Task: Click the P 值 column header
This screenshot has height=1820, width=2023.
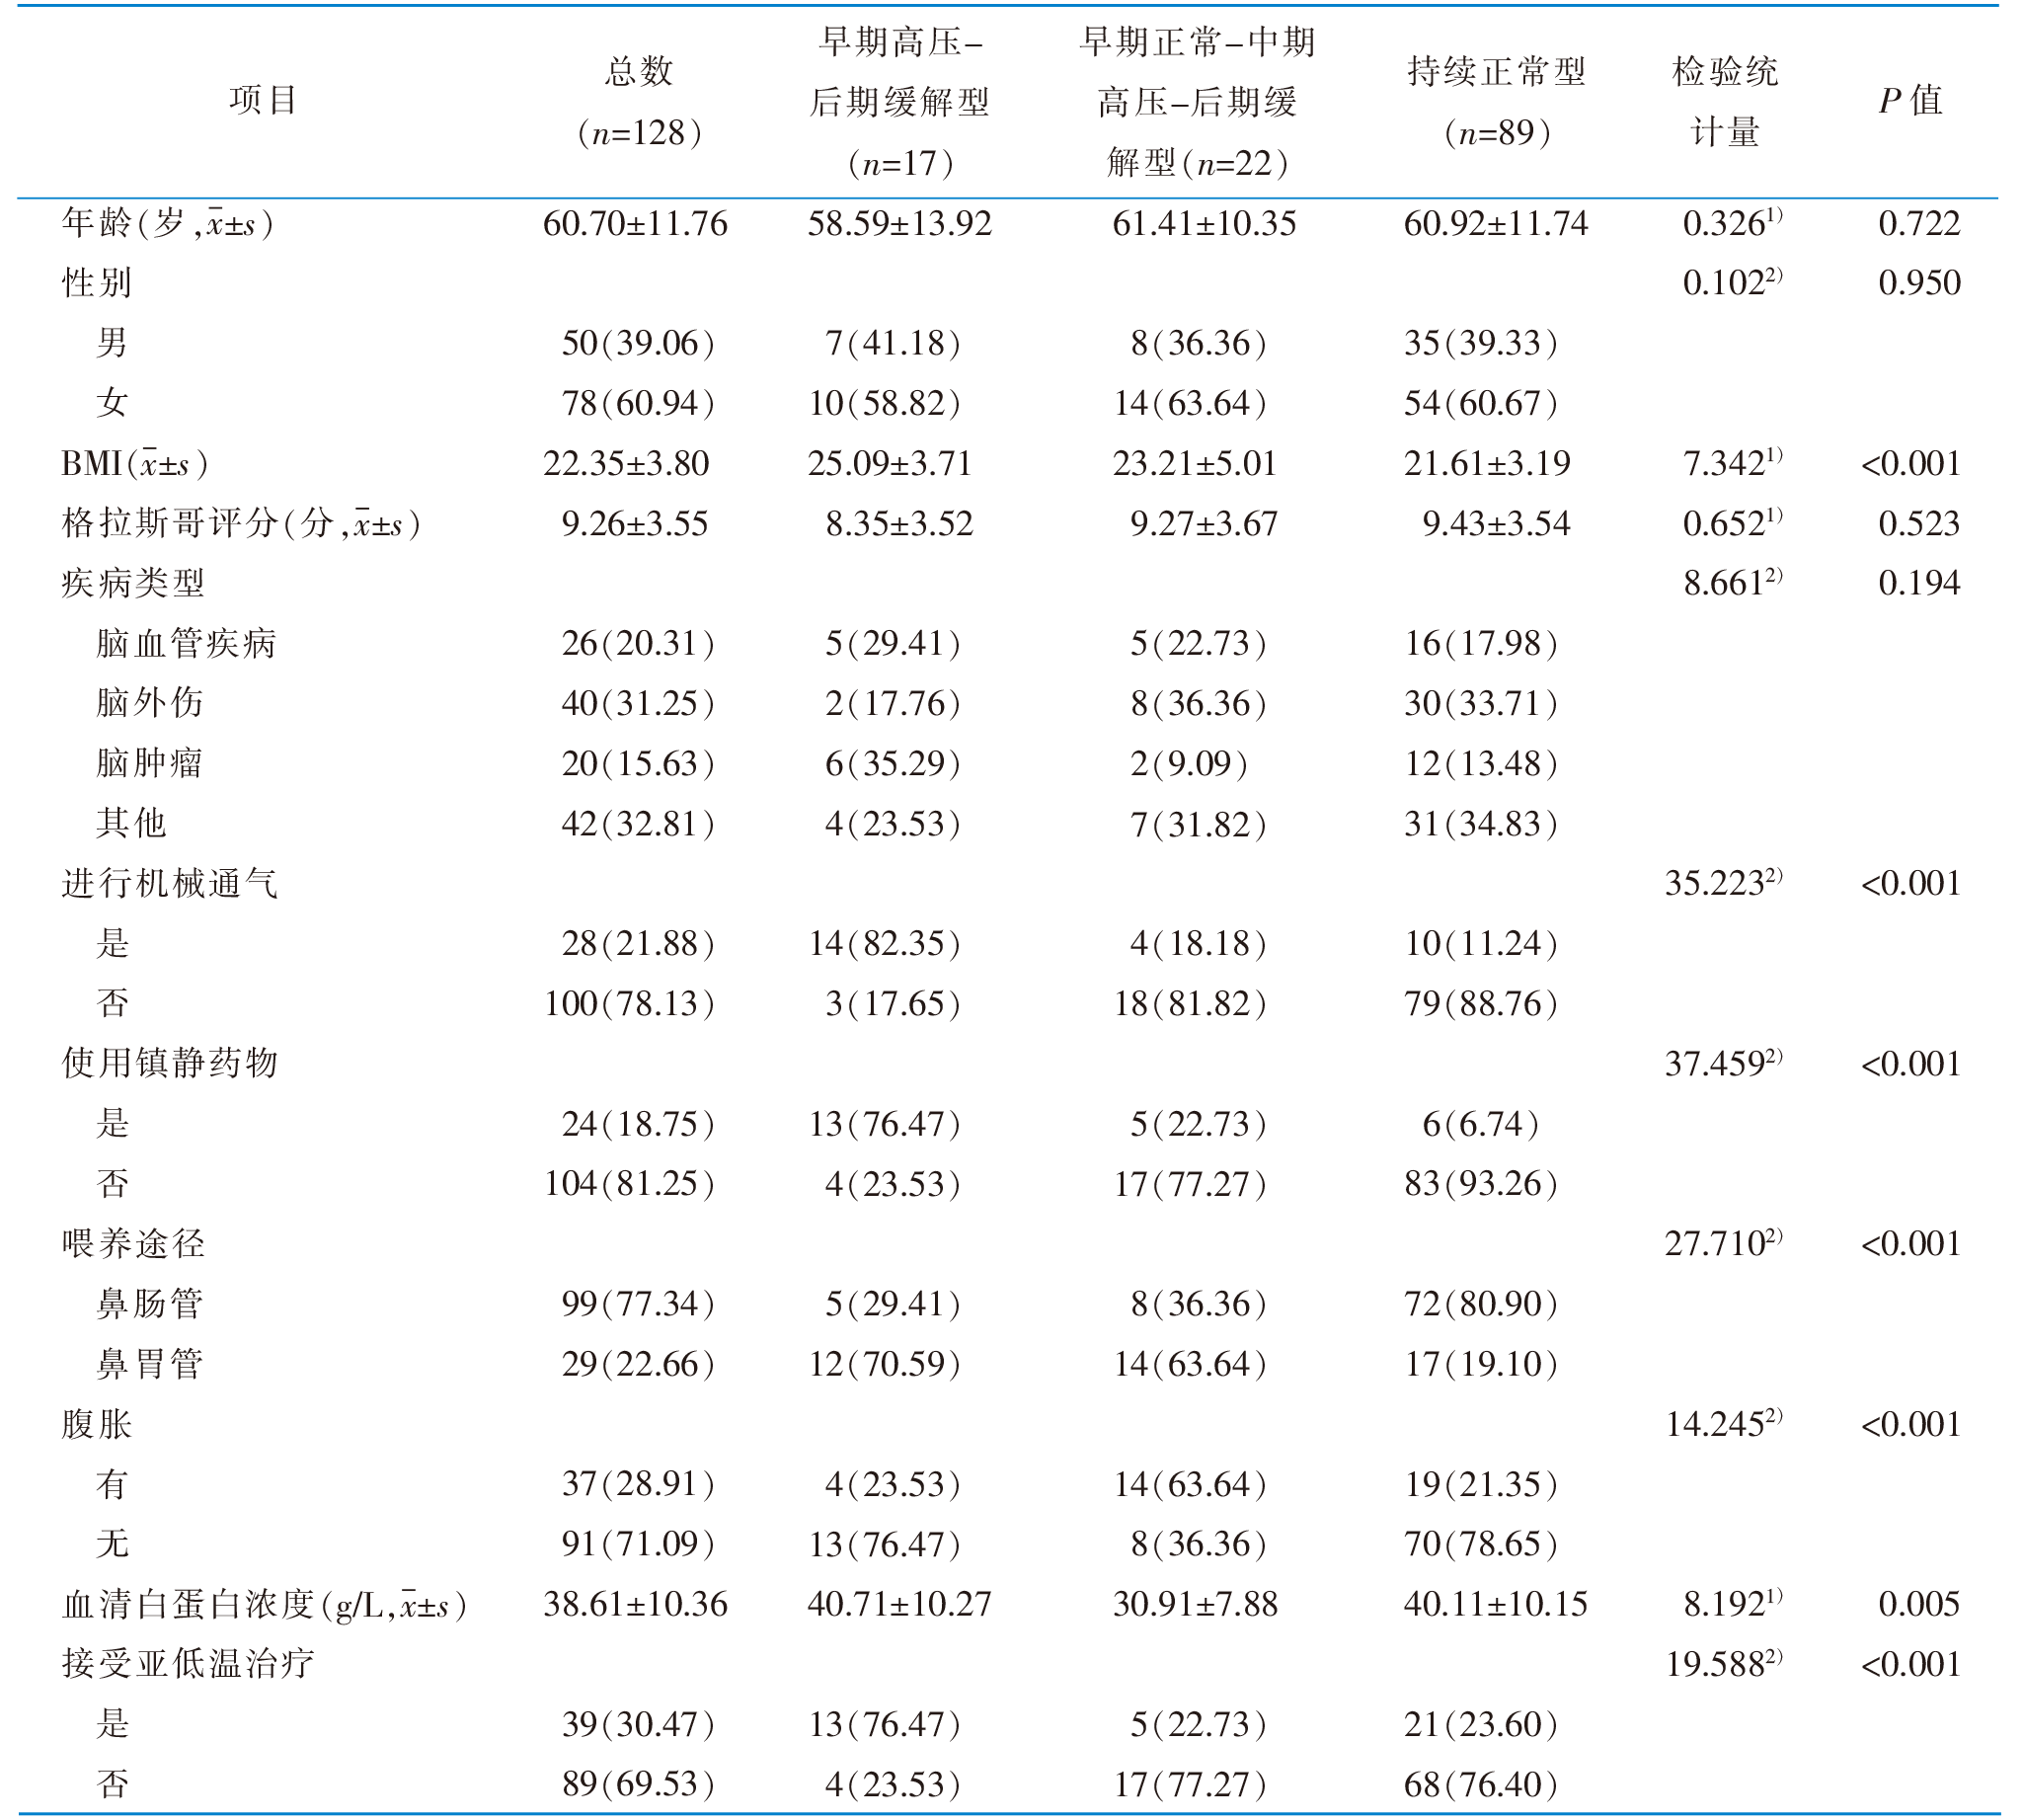Action: click(1910, 101)
